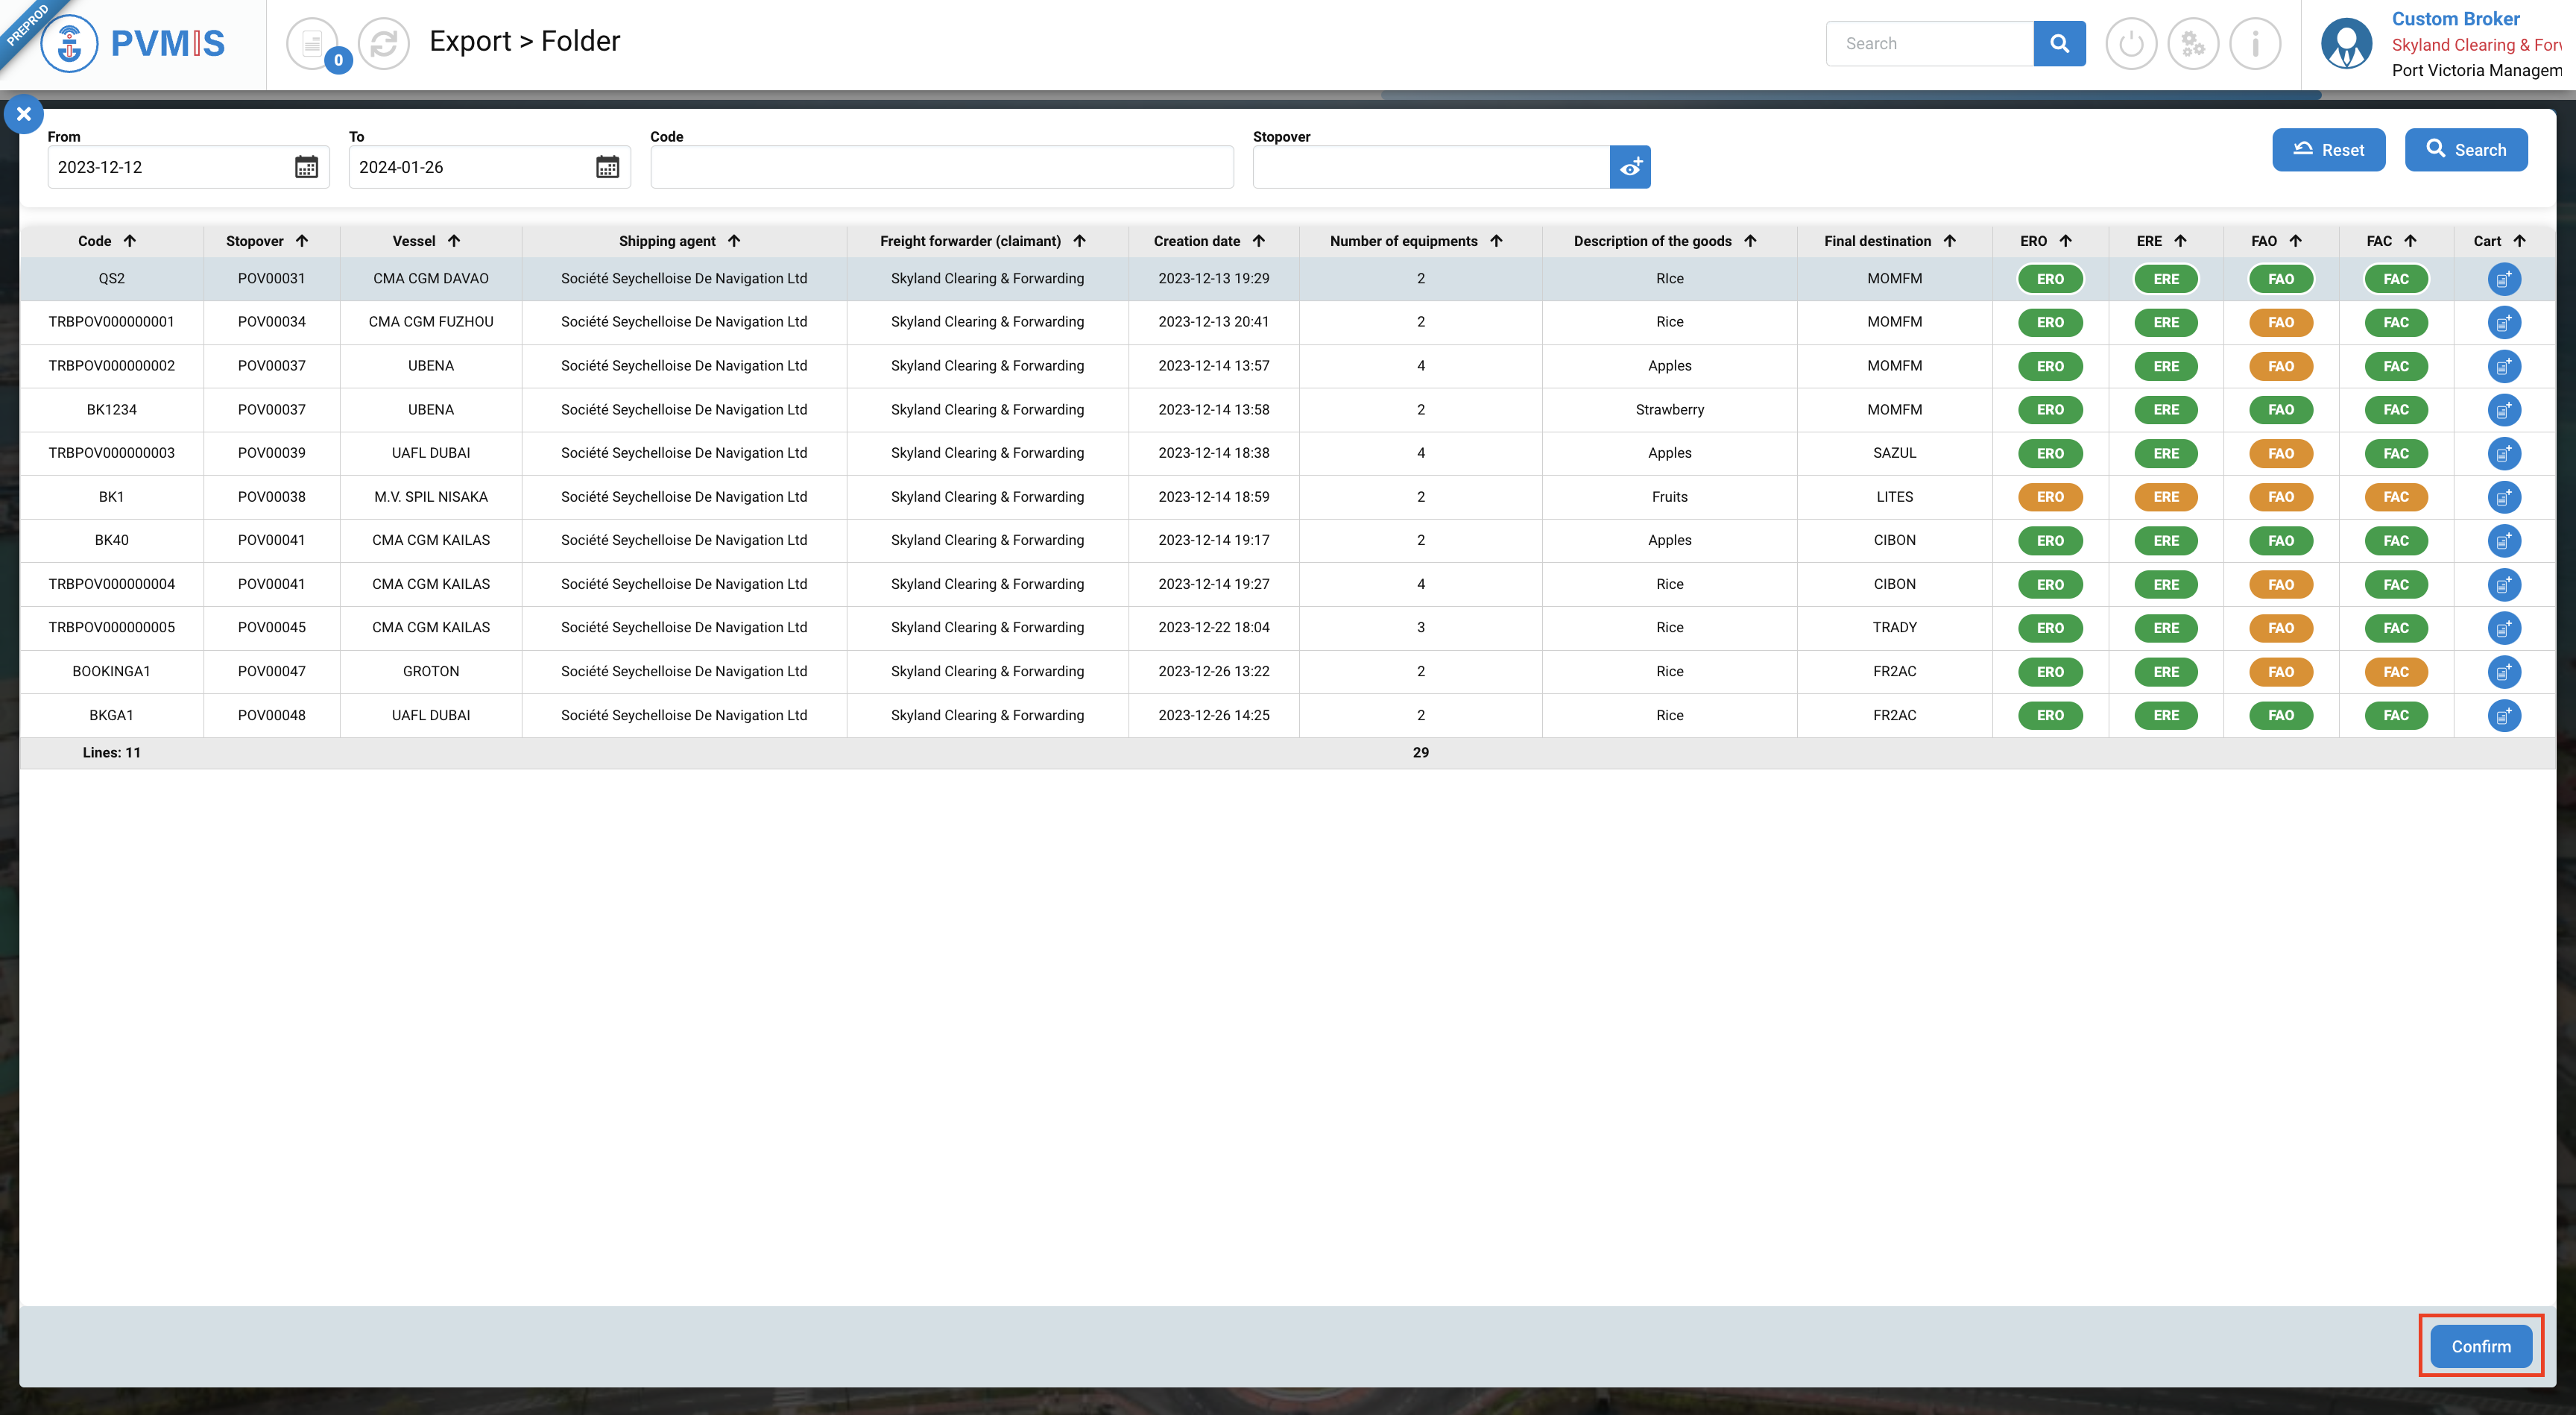Add BK1234 row to cart
This screenshot has width=2576, height=1415.
click(x=2504, y=410)
